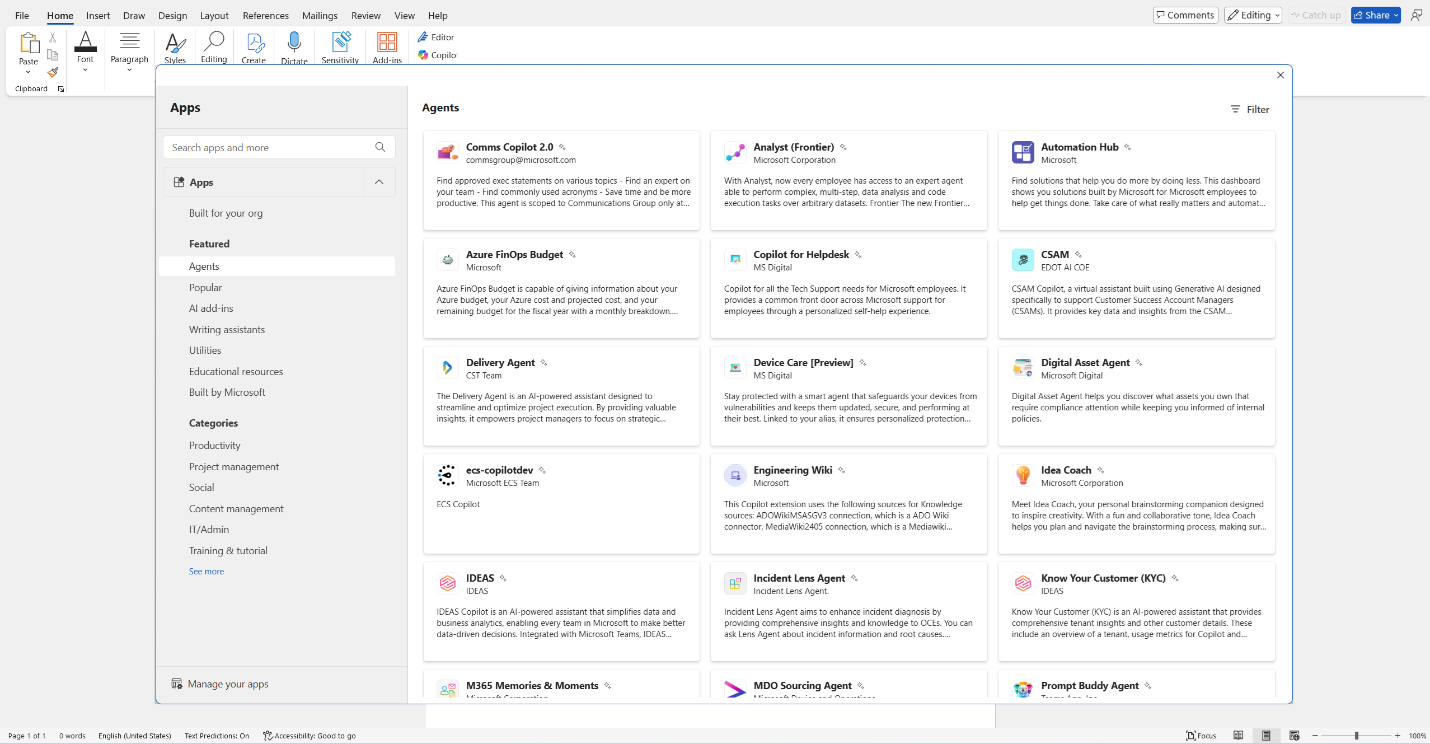The width and height of the screenshot is (1430, 744).
Task: Click the search magnifier in Apps search
Action: (380, 147)
